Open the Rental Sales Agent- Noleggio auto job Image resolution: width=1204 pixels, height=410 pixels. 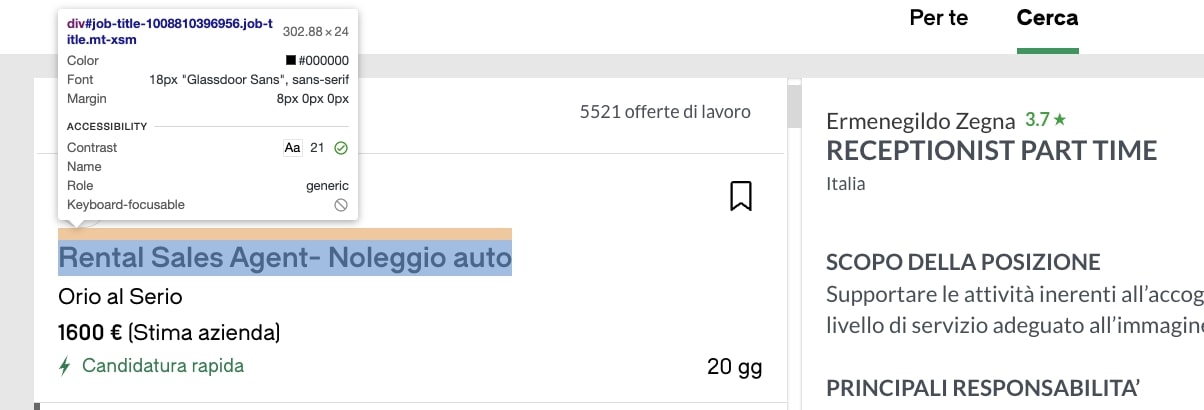pos(285,259)
